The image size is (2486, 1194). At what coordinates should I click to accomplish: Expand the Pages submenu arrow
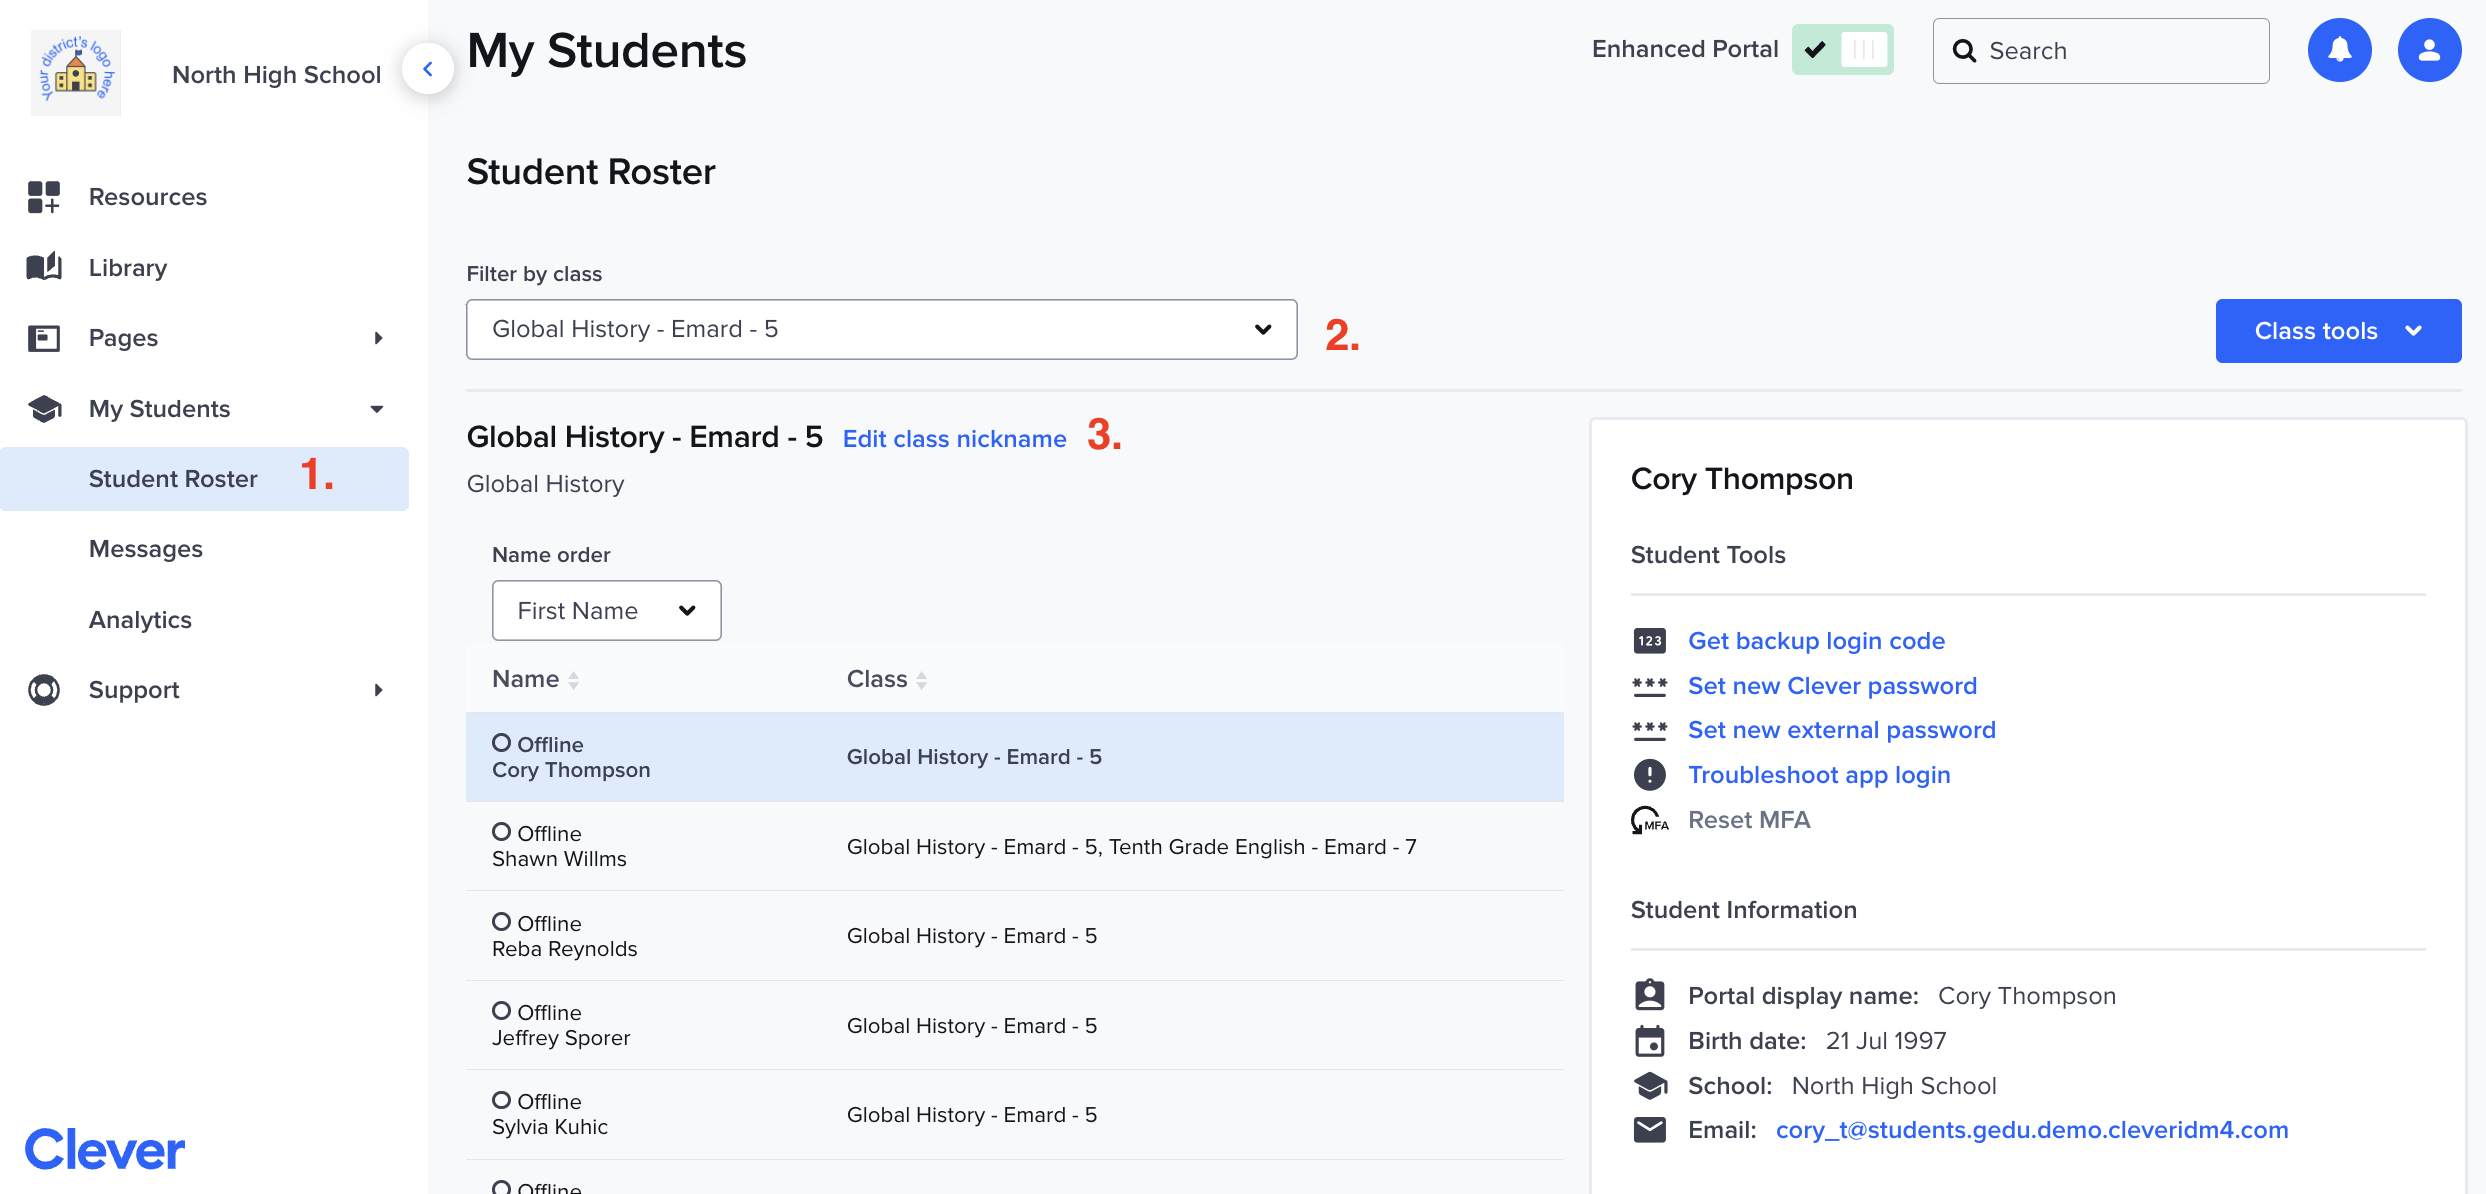point(378,338)
